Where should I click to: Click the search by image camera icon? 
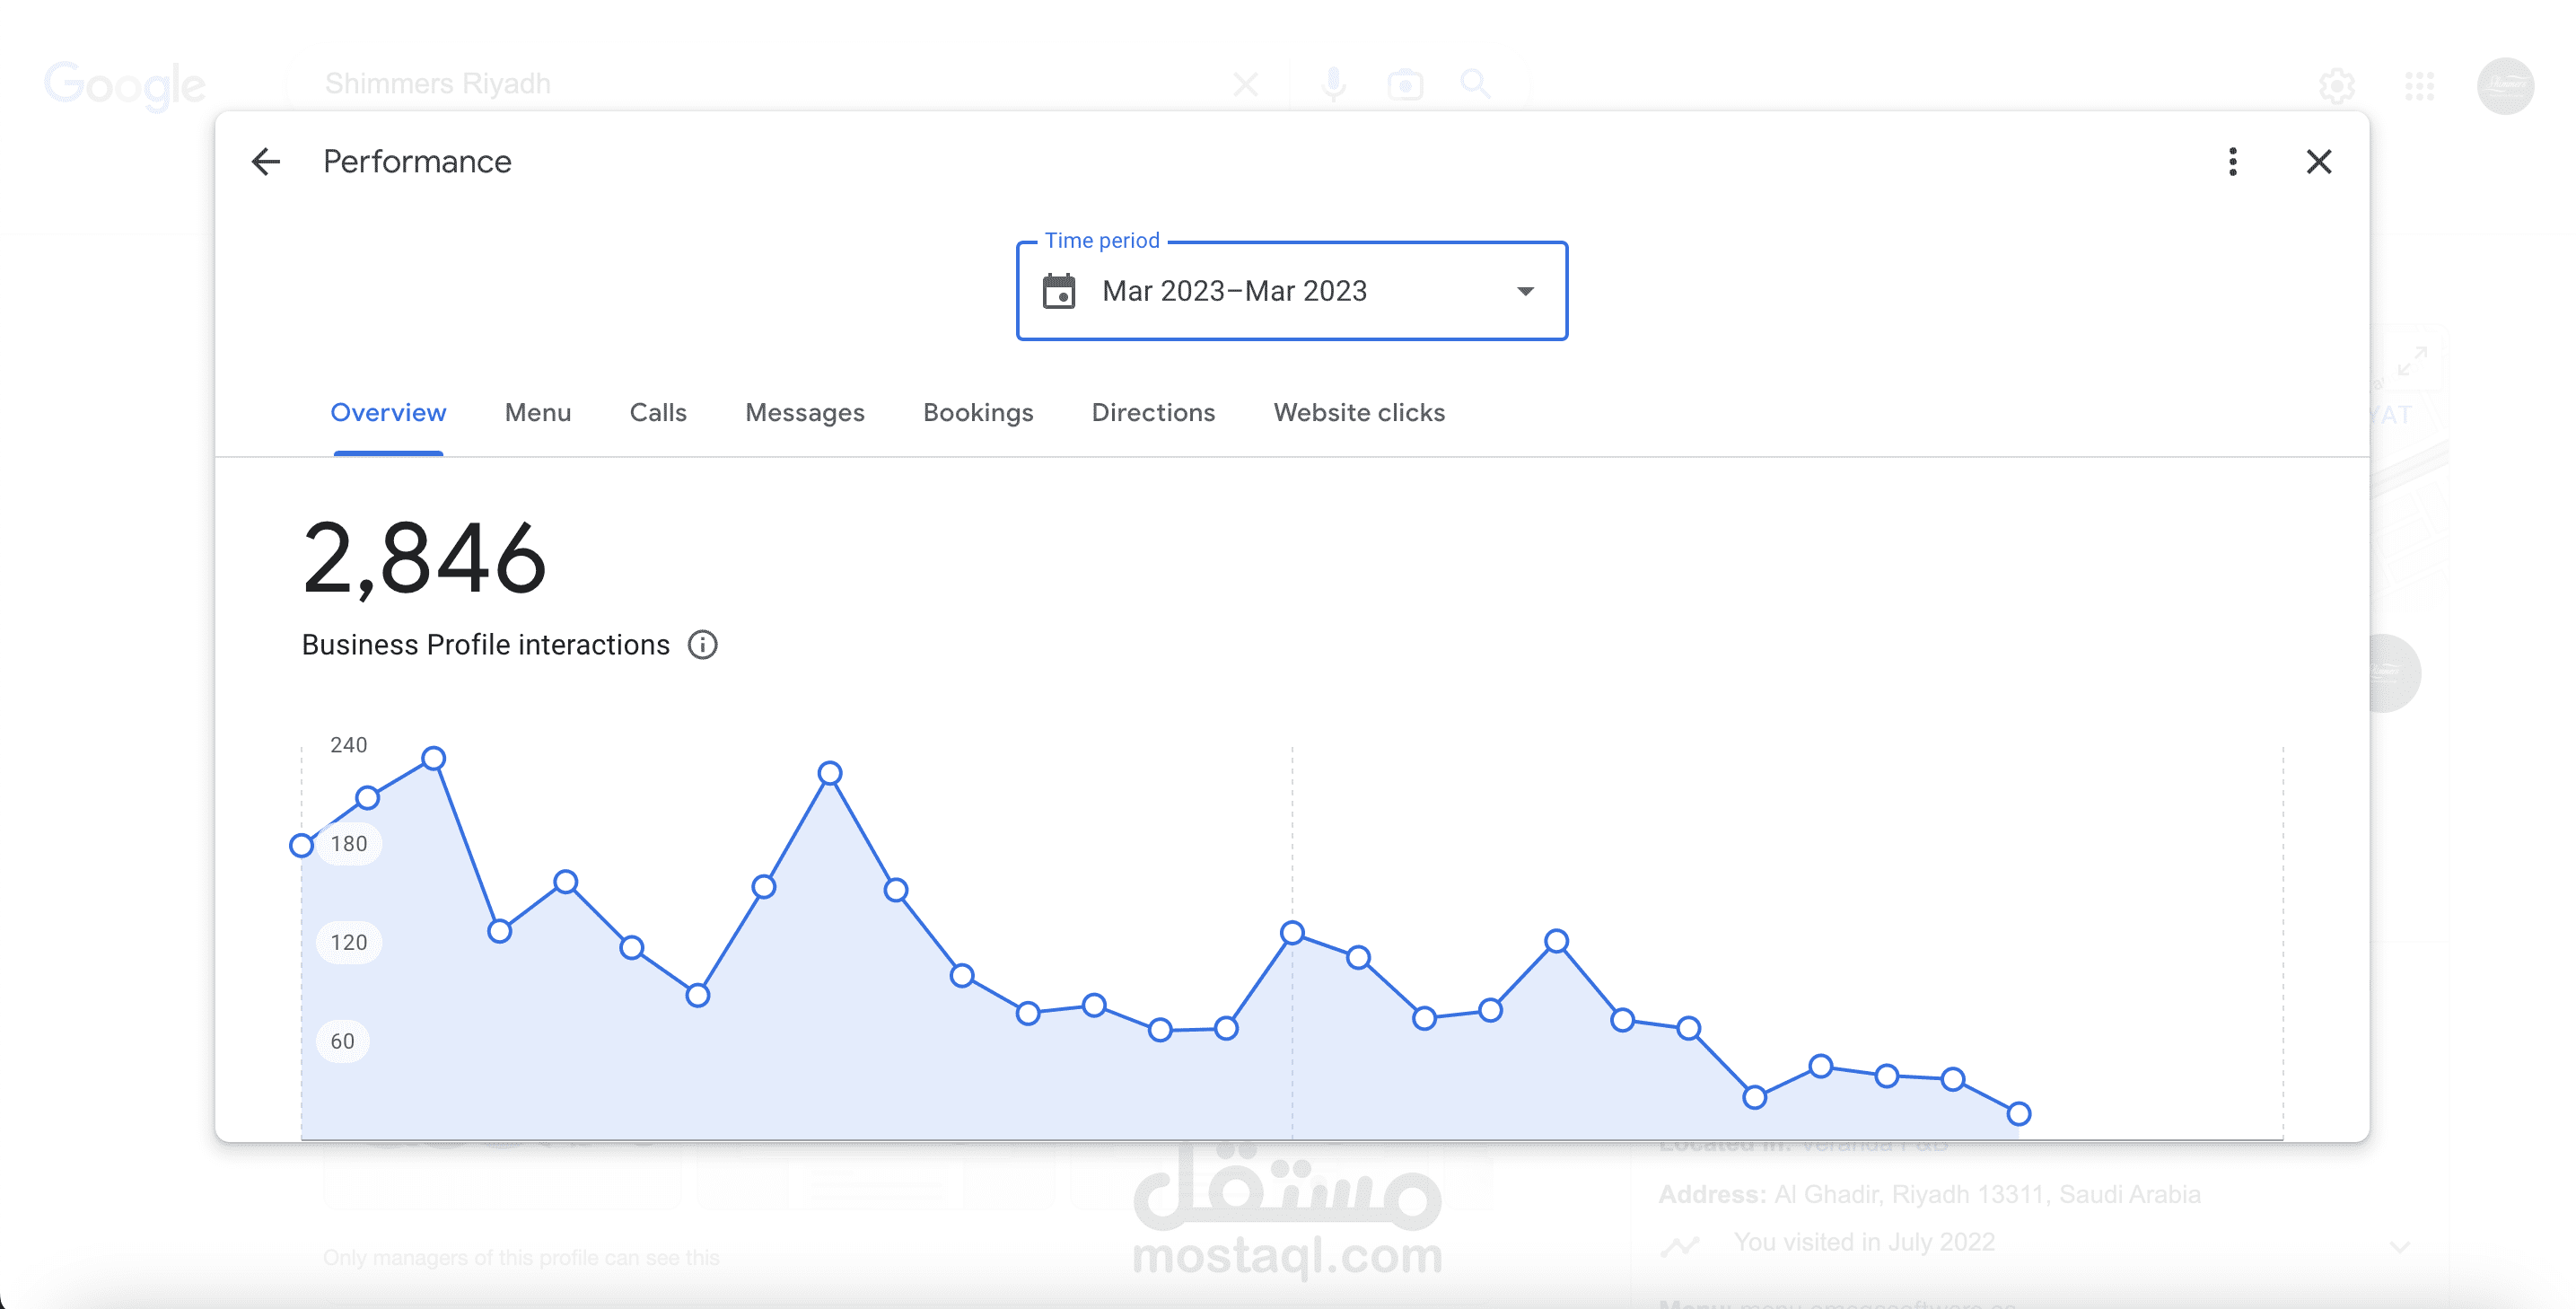tap(1405, 85)
